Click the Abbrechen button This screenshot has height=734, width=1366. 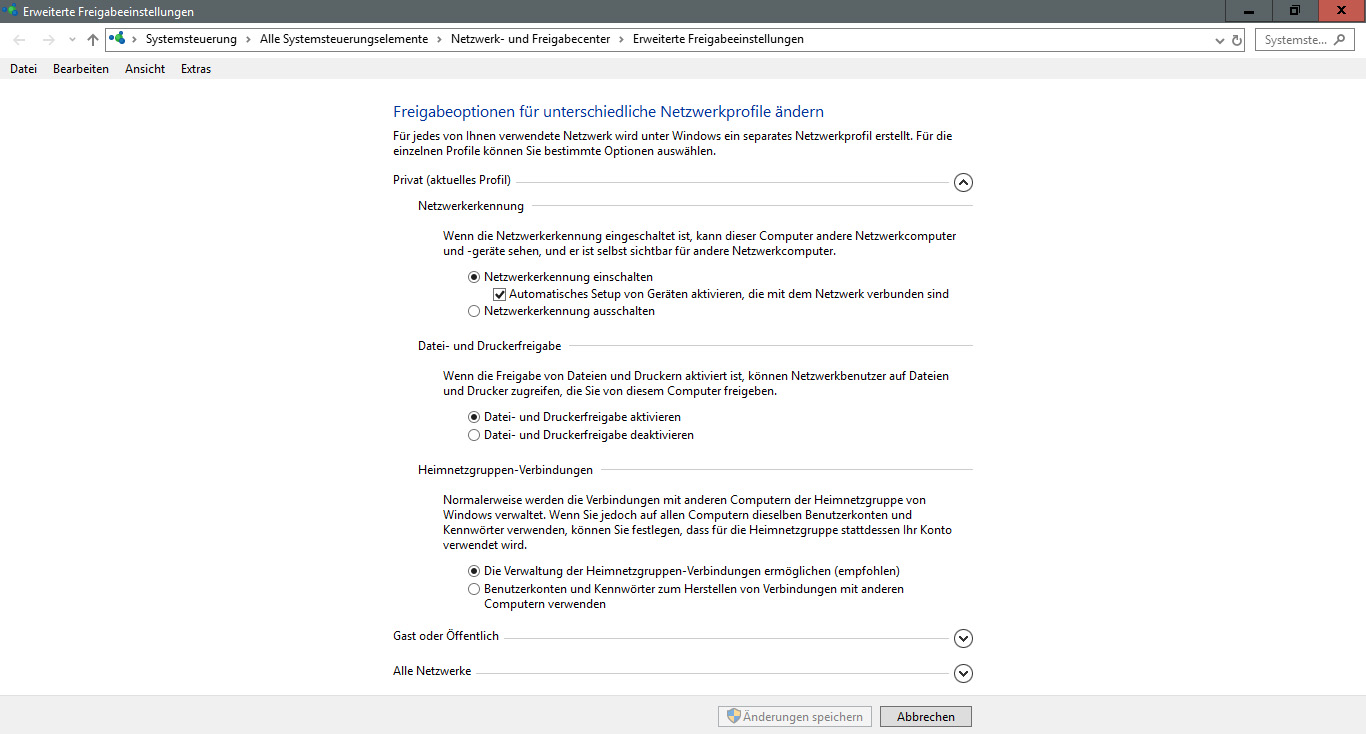tap(926, 716)
